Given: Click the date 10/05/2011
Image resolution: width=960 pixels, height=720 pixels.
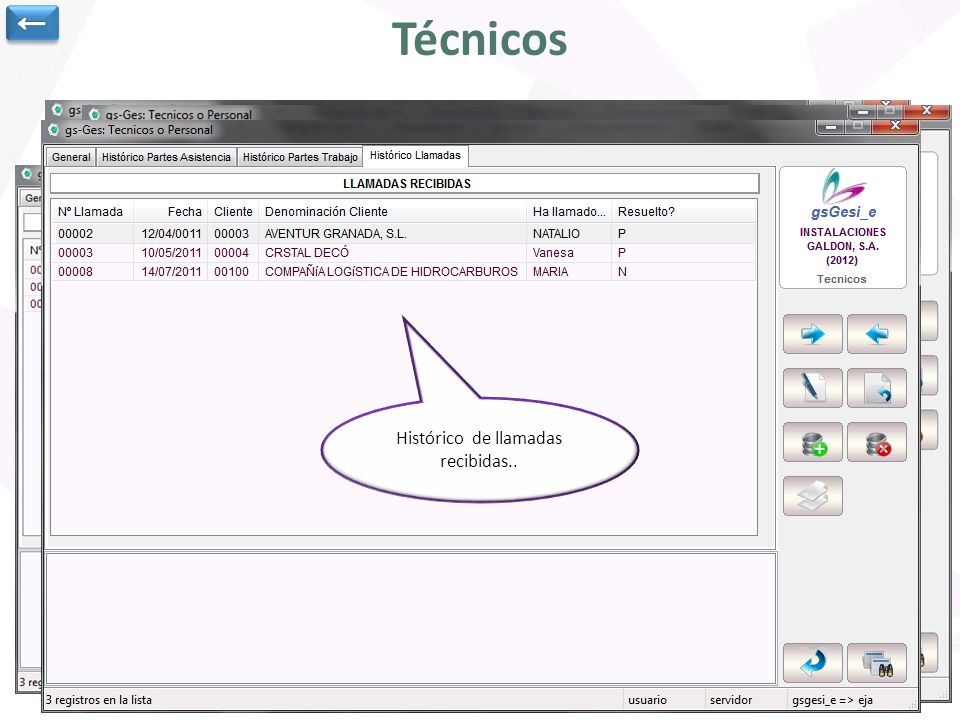Looking at the screenshot, I should click(171, 253).
